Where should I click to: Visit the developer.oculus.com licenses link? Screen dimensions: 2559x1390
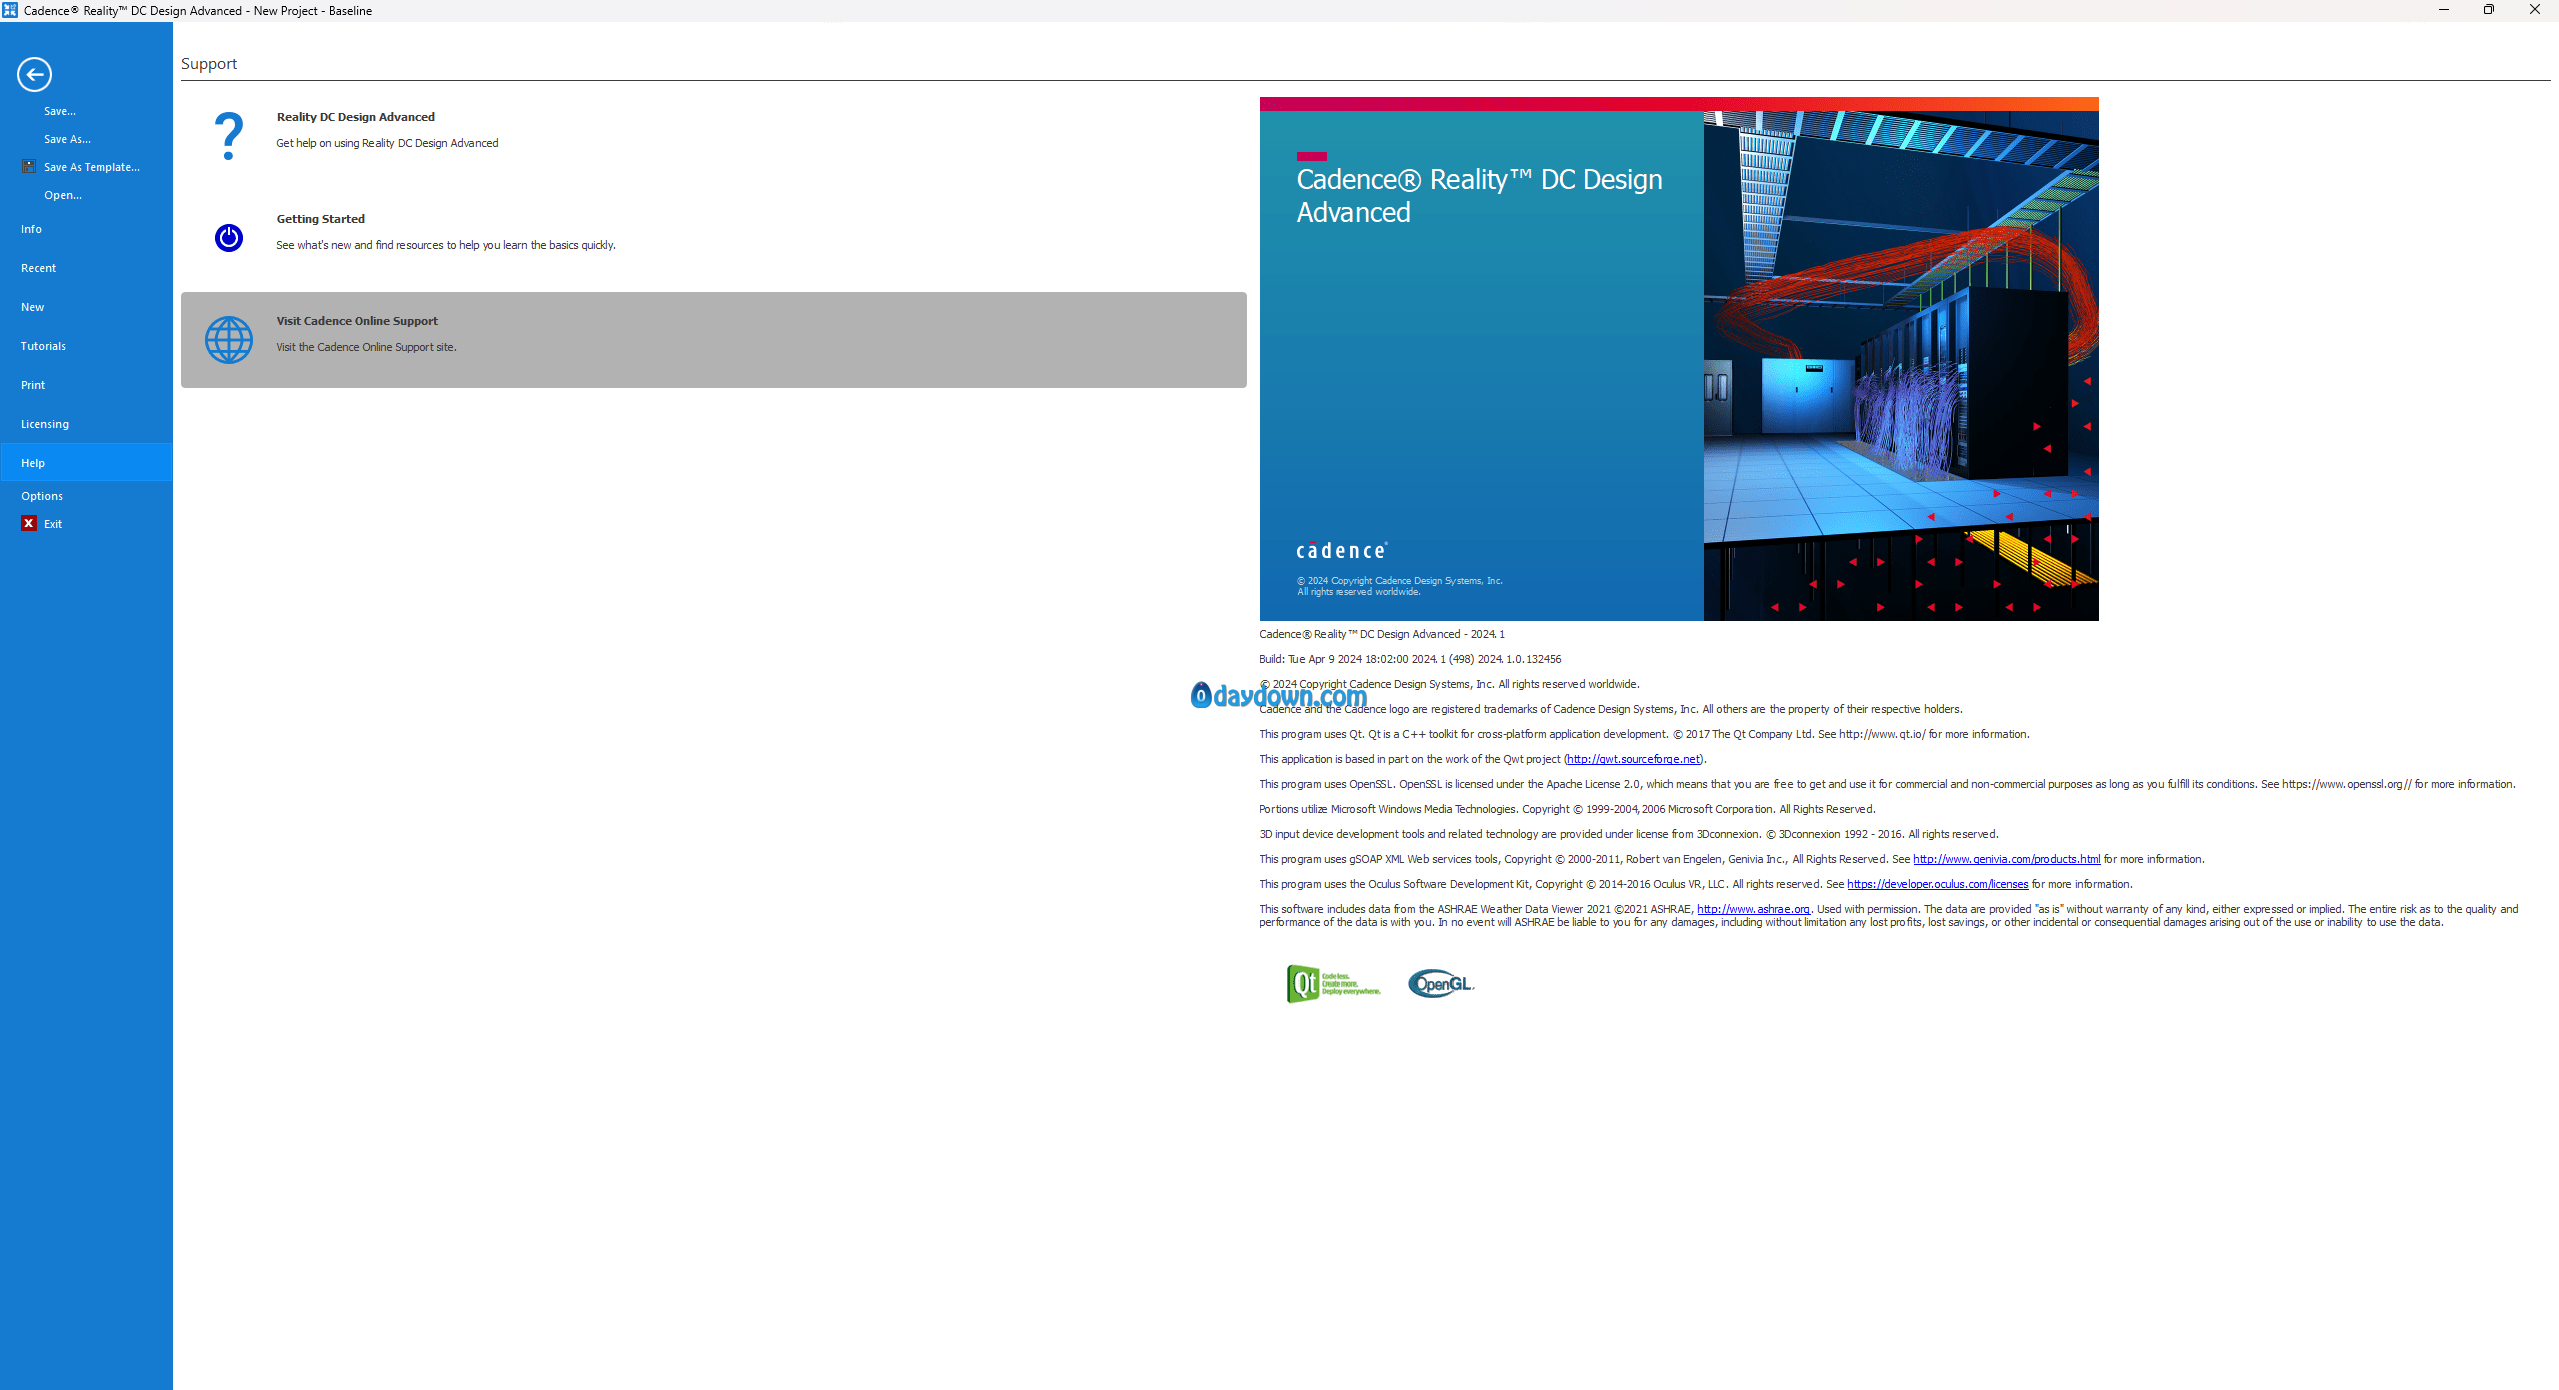coord(1937,884)
